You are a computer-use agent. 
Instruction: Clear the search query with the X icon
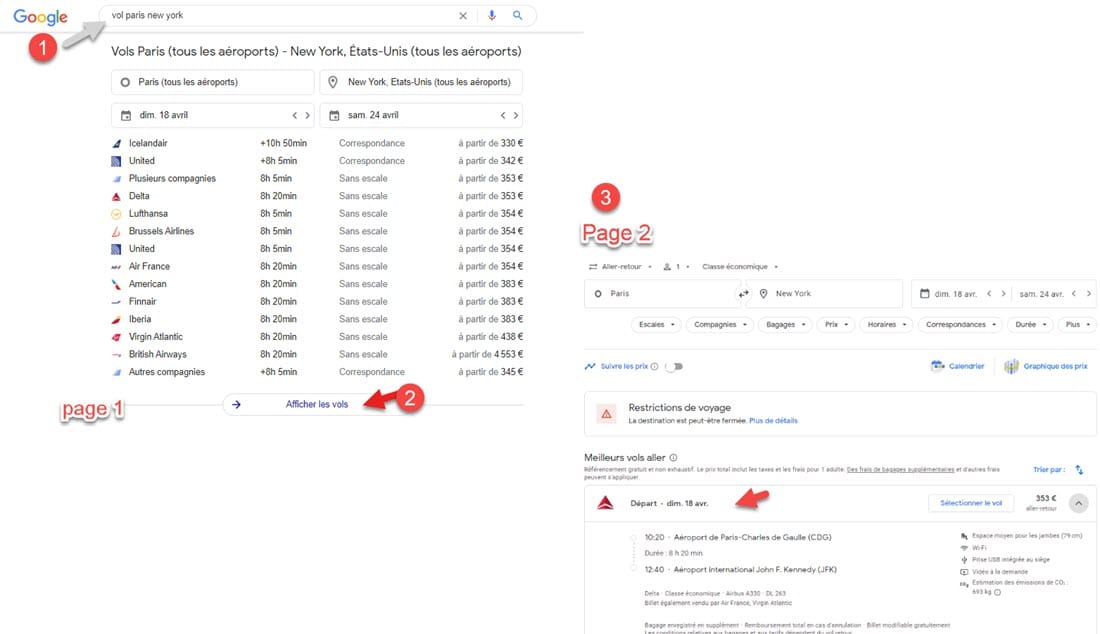(x=463, y=15)
